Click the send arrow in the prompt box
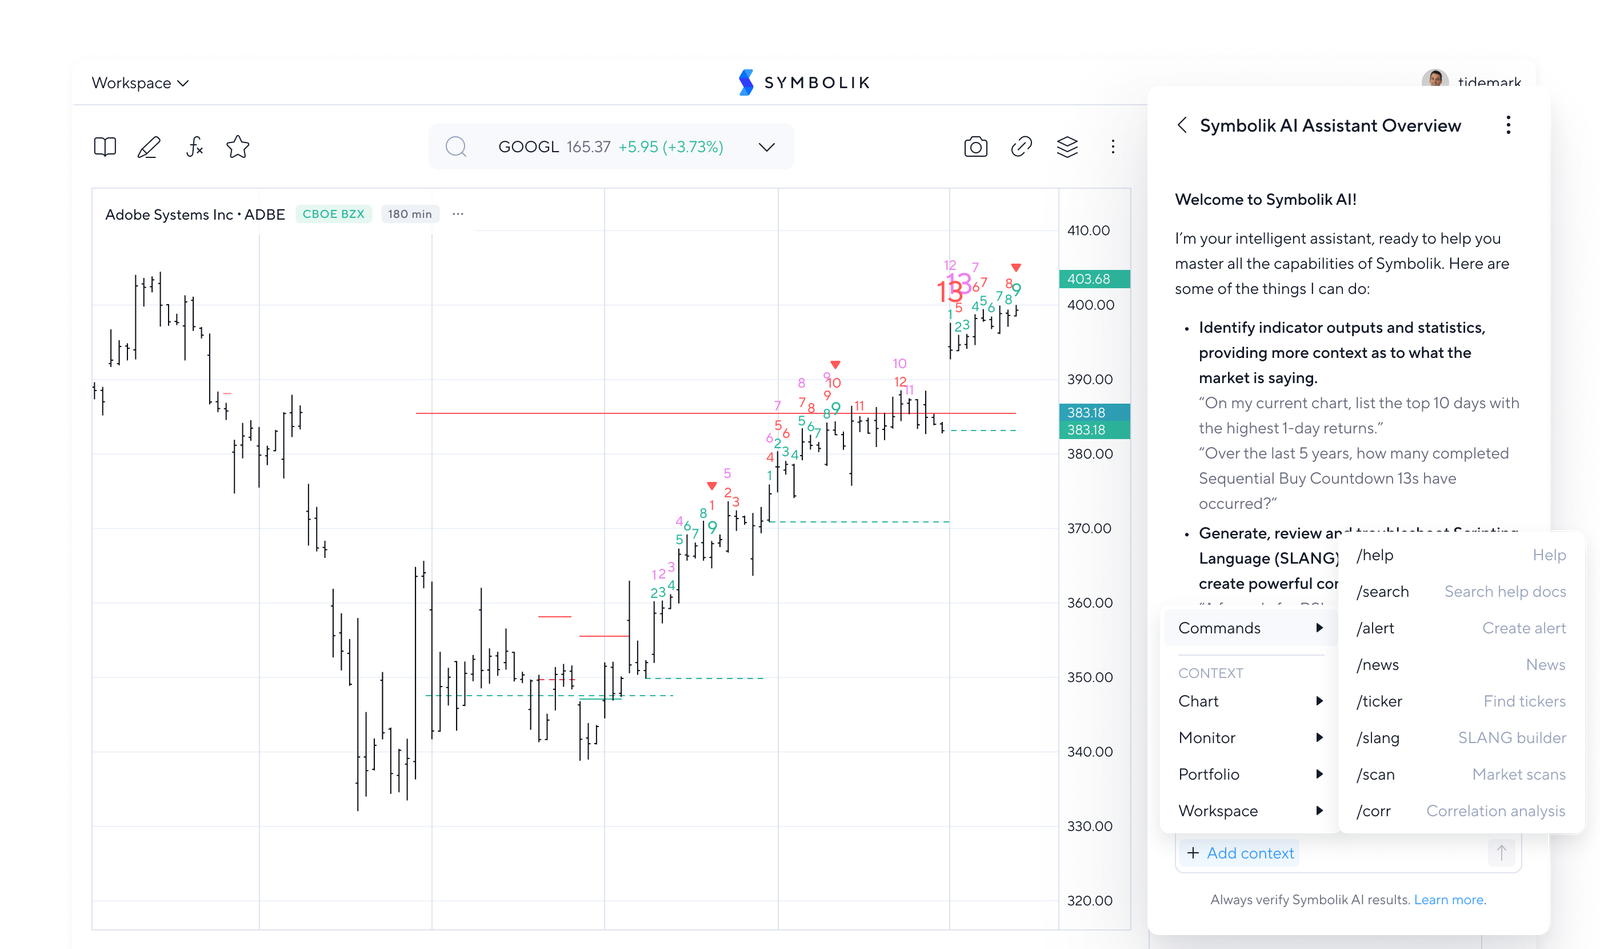 [x=1501, y=852]
